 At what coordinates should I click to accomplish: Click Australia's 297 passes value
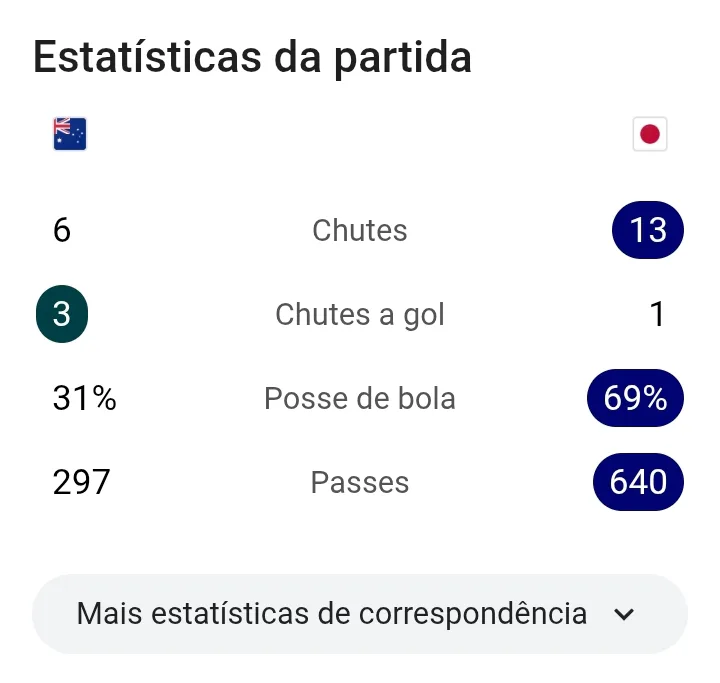81,482
